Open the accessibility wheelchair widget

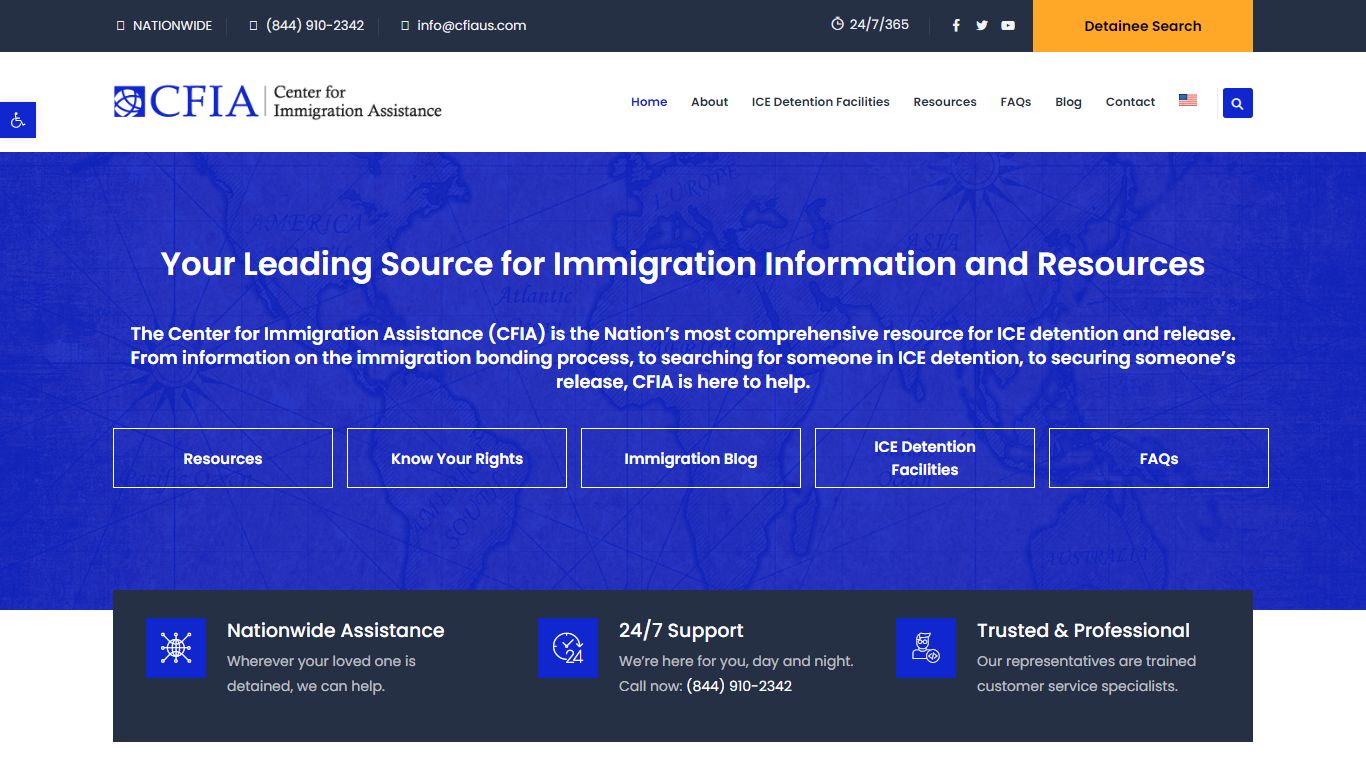point(18,120)
